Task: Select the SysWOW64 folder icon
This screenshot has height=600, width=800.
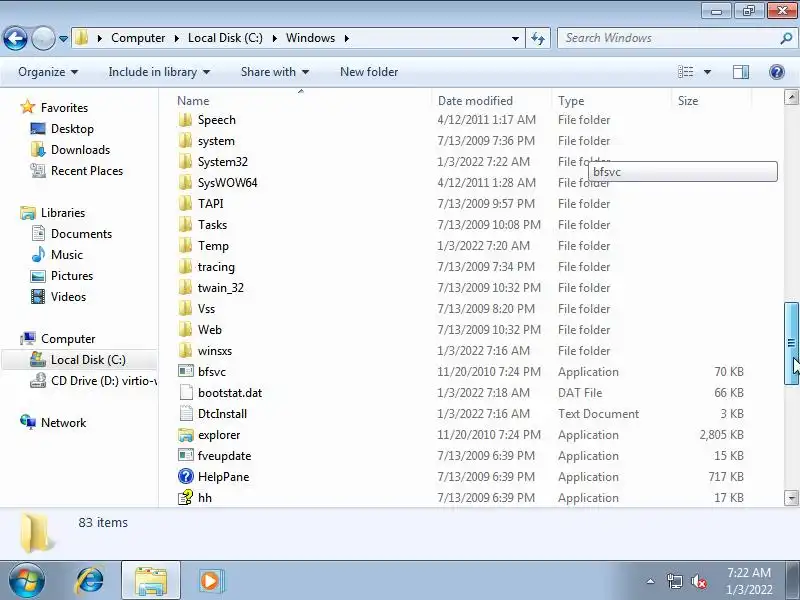Action: [x=186, y=183]
